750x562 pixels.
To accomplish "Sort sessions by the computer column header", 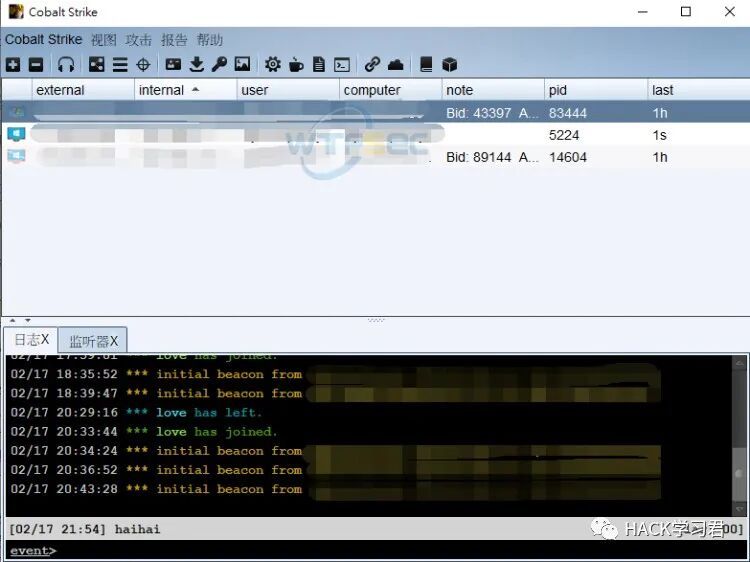I will click(x=390, y=90).
